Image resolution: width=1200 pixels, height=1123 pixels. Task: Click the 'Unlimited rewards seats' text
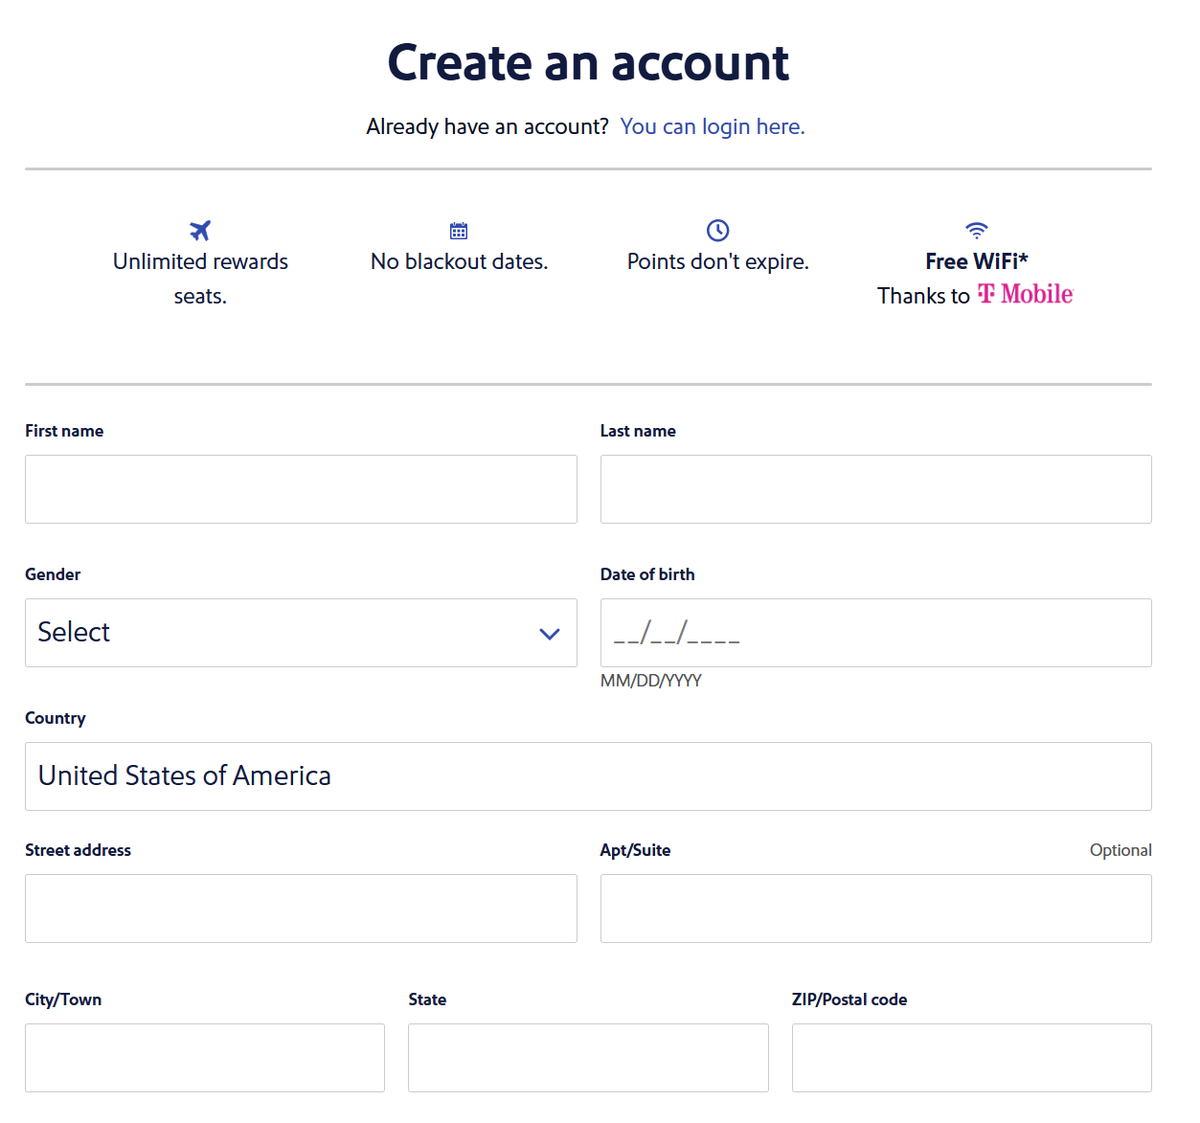point(199,278)
